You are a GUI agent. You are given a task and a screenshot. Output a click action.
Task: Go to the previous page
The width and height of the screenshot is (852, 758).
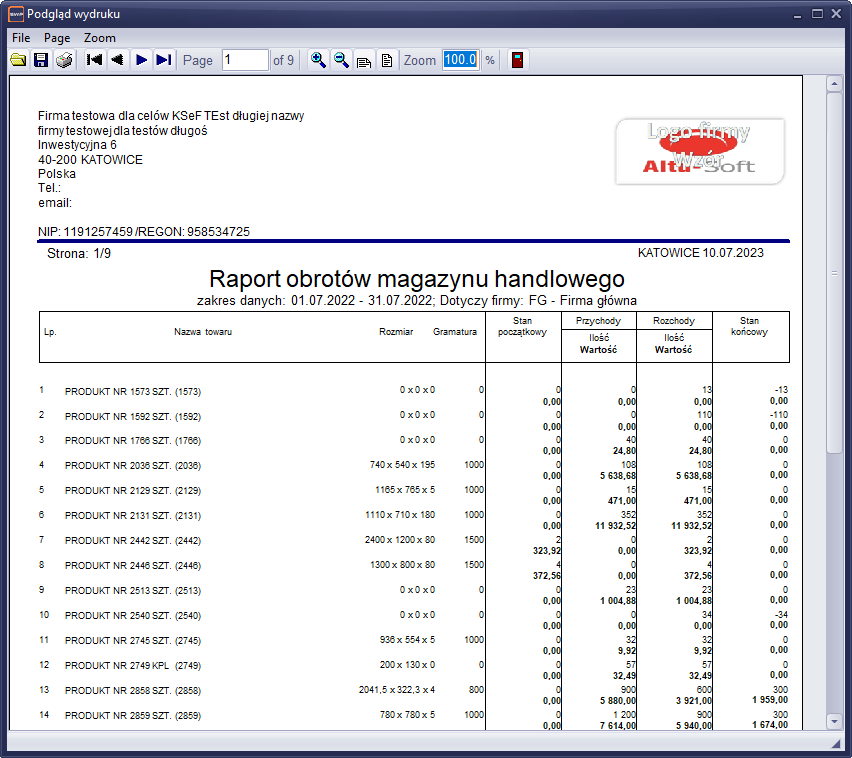[x=117, y=60]
